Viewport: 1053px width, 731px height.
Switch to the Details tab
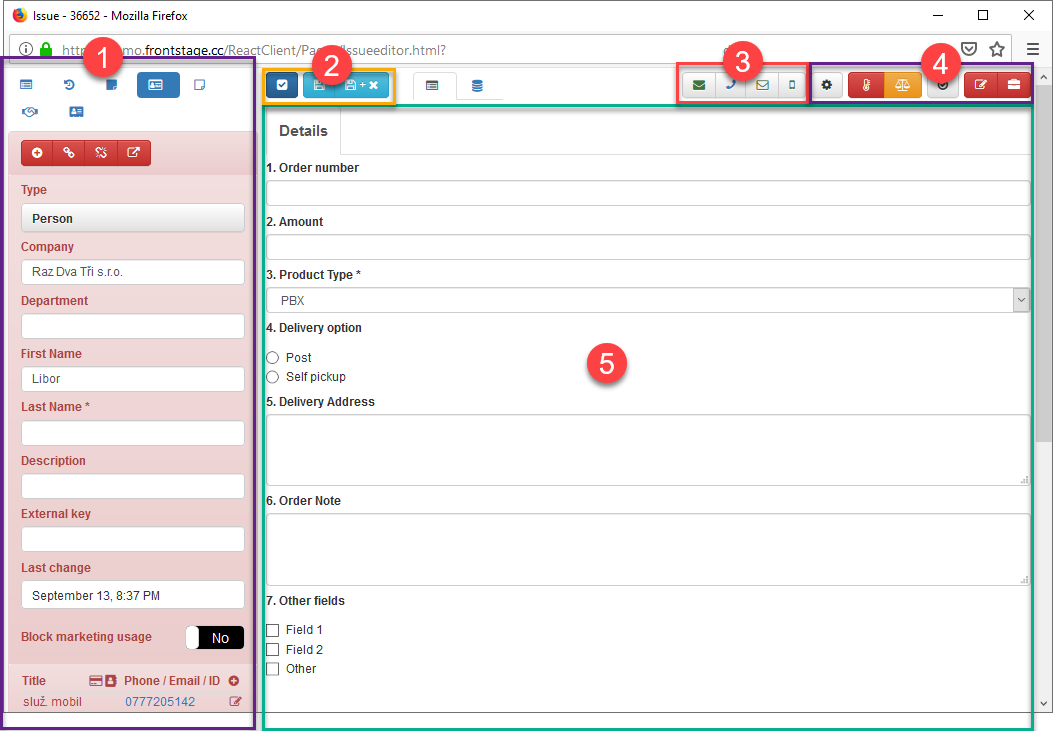(x=304, y=131)
